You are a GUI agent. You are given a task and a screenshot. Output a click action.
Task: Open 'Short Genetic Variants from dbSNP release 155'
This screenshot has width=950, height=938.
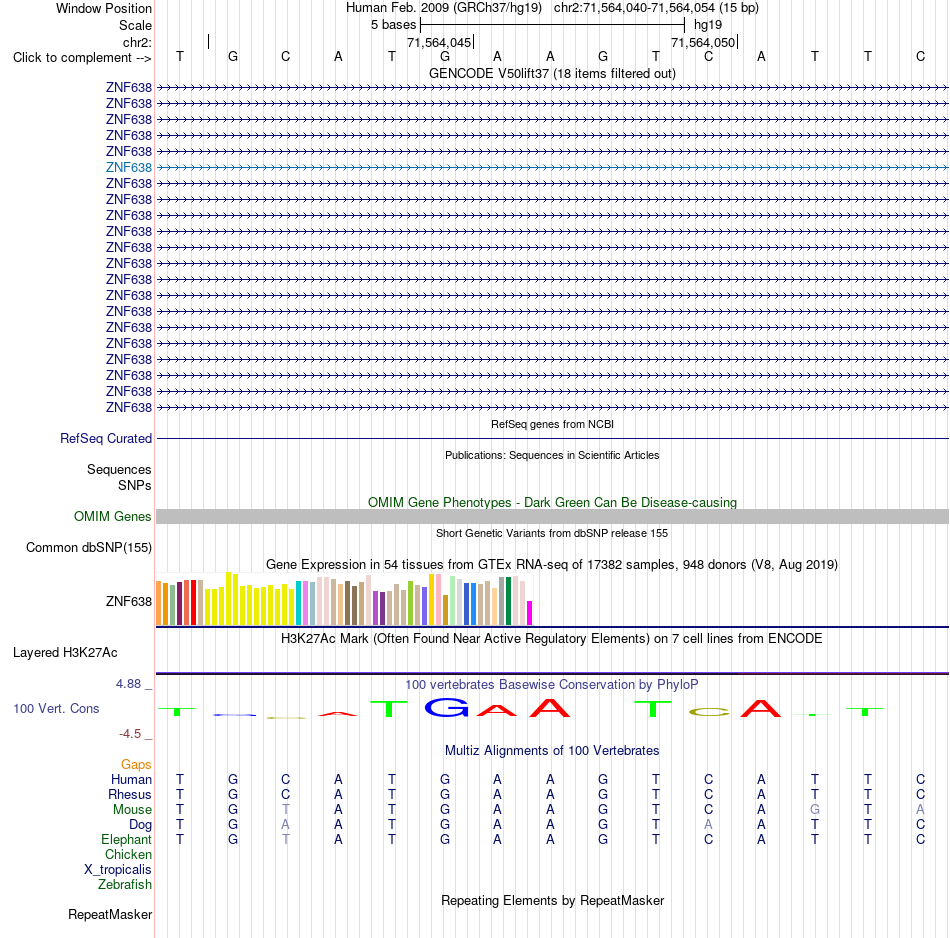coord(552,533)
